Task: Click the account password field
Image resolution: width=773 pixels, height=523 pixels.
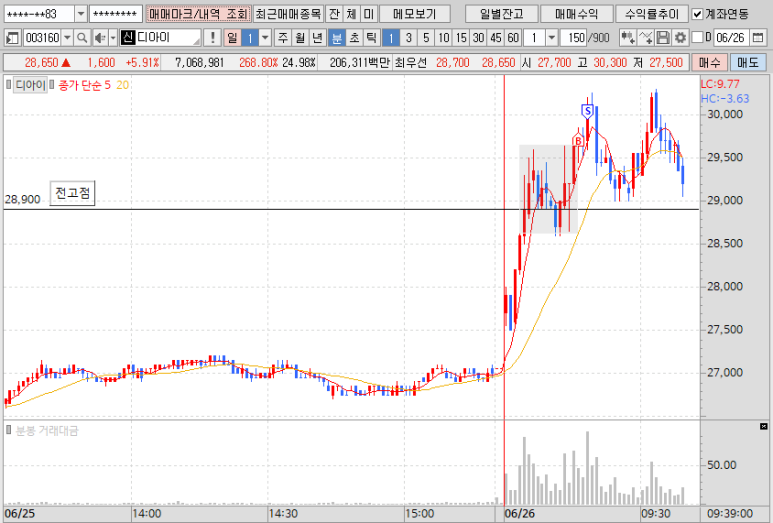Action: (x=116, y=14)
